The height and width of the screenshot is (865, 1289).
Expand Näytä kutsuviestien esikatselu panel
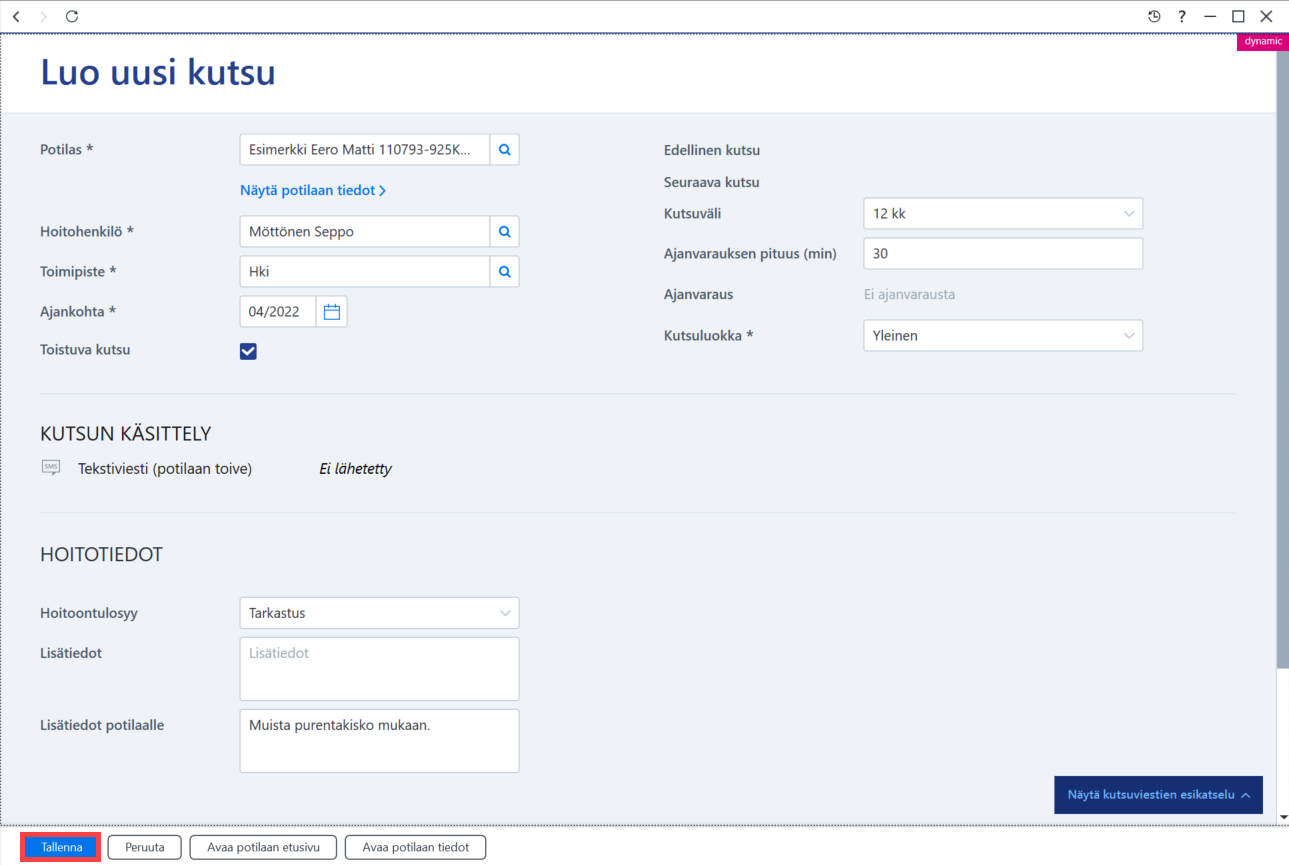coord(1158,795)
